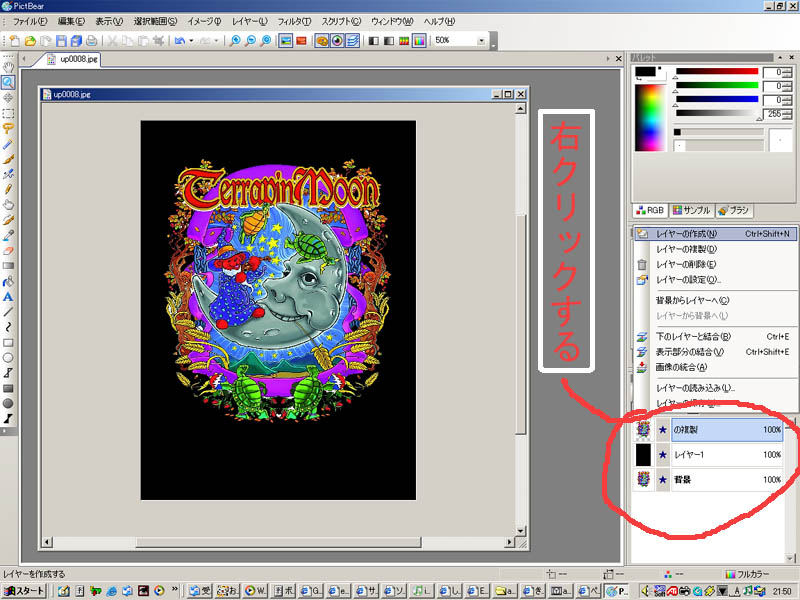
Task: Select the outlined Ellipse shape tool
Action: [x=8, y=358]
